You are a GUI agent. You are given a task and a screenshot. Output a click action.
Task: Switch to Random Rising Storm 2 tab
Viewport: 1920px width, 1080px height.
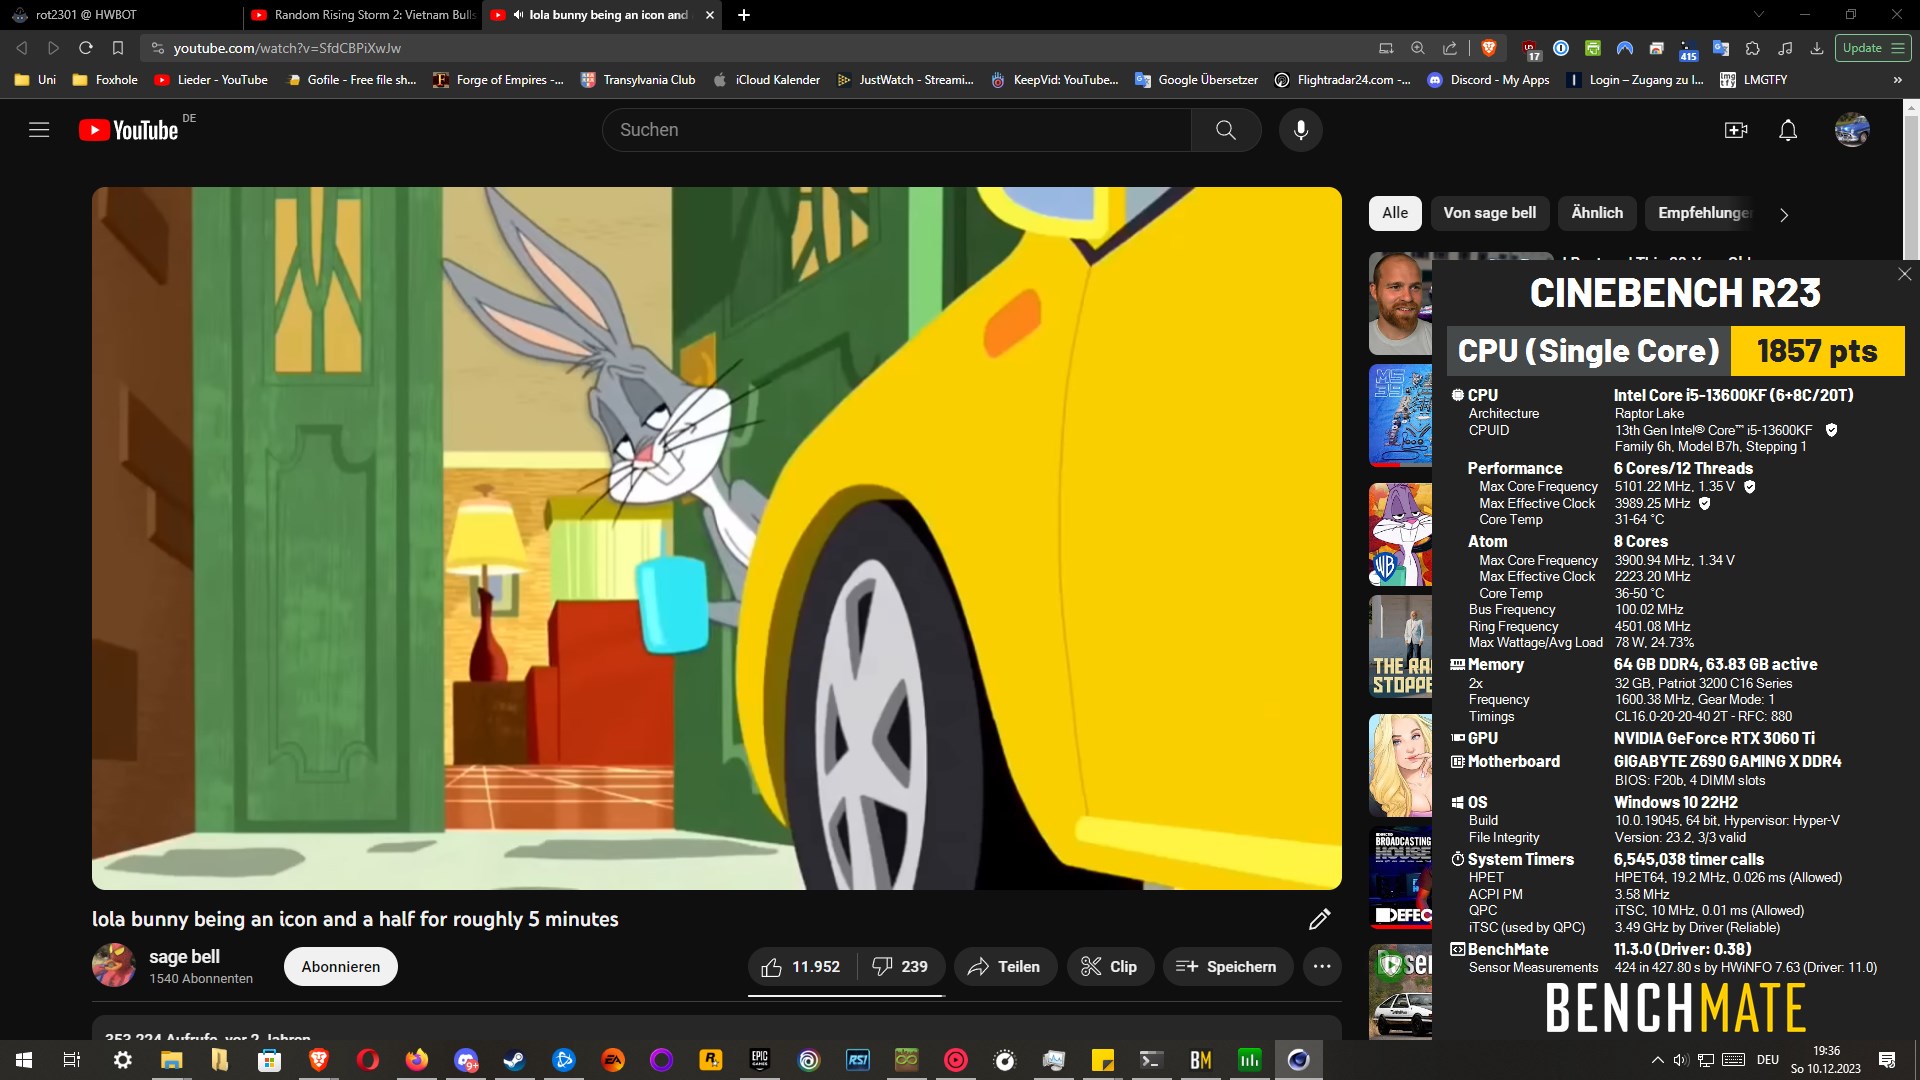(x=362, y=15)
